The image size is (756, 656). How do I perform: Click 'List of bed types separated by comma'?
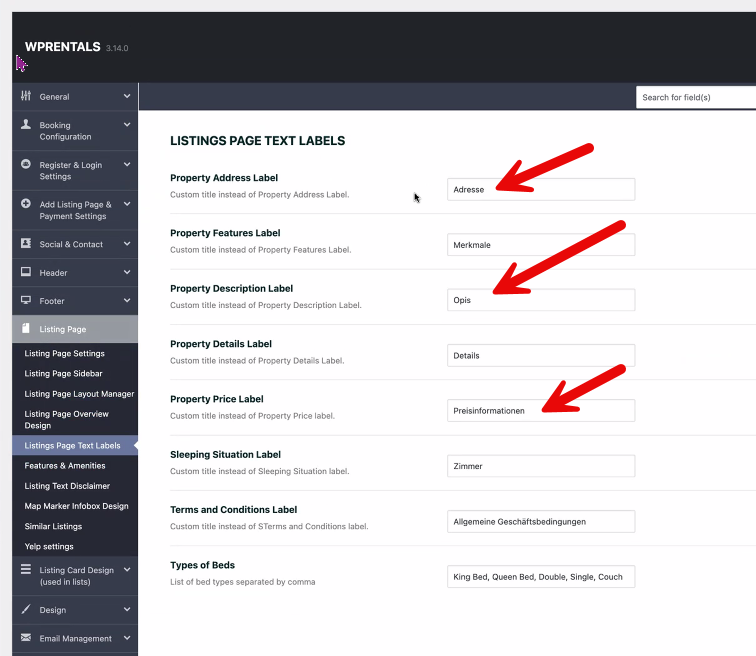tap(243, 582)
